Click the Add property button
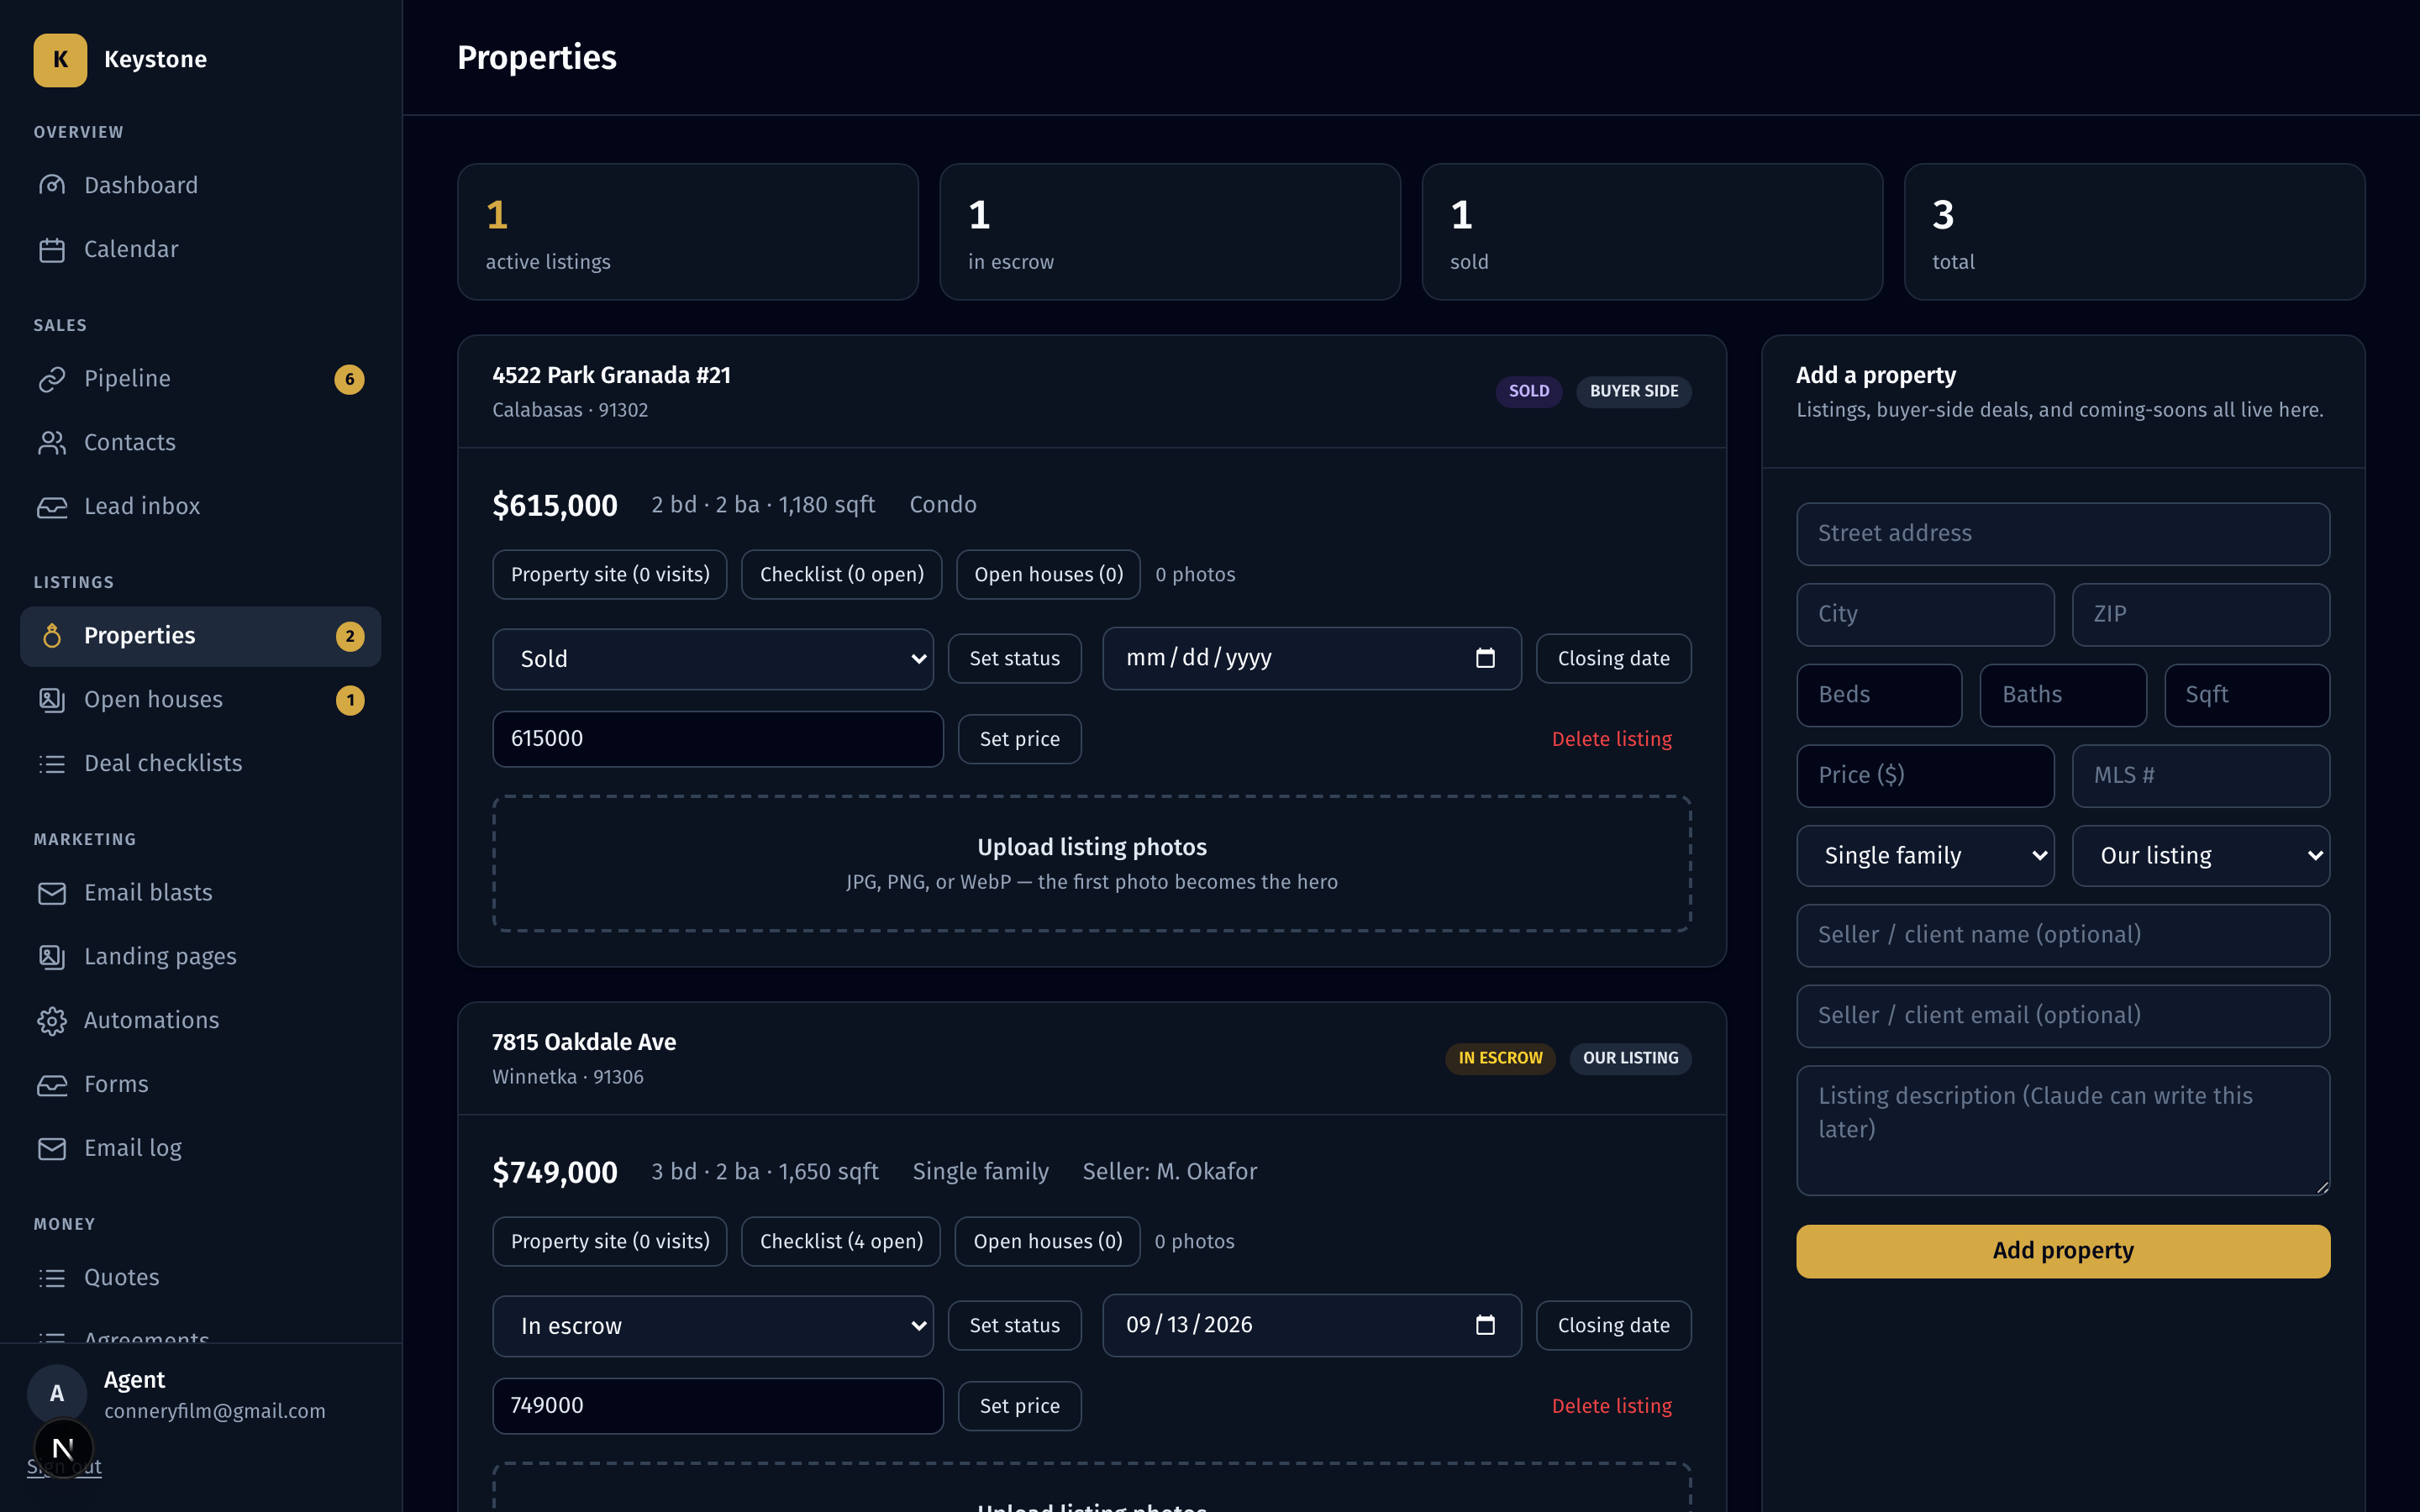 (2063, 1251)
